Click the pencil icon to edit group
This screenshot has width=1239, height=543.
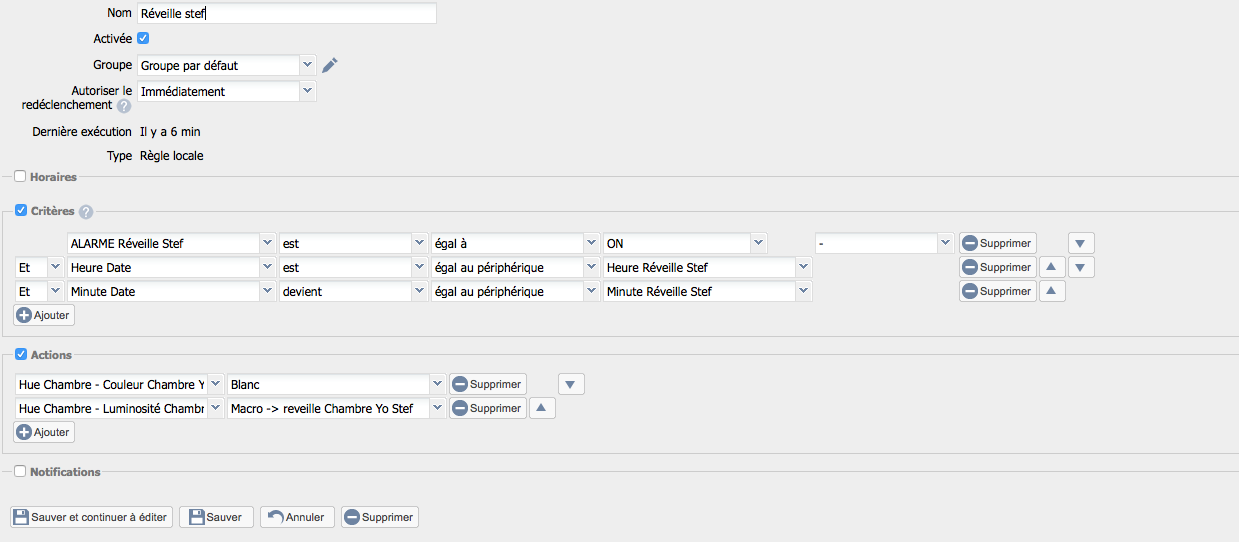[x=330, y=66]
